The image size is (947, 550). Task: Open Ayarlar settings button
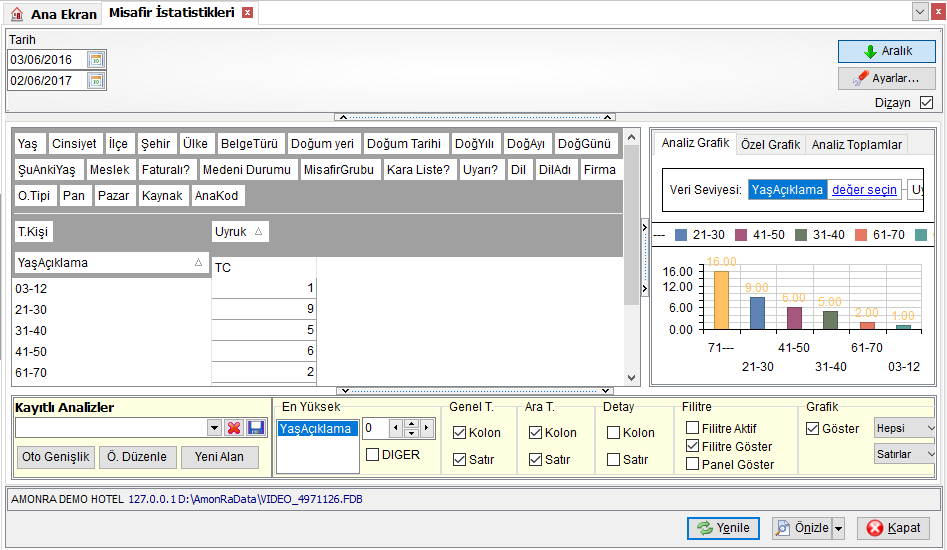point(887,78)
